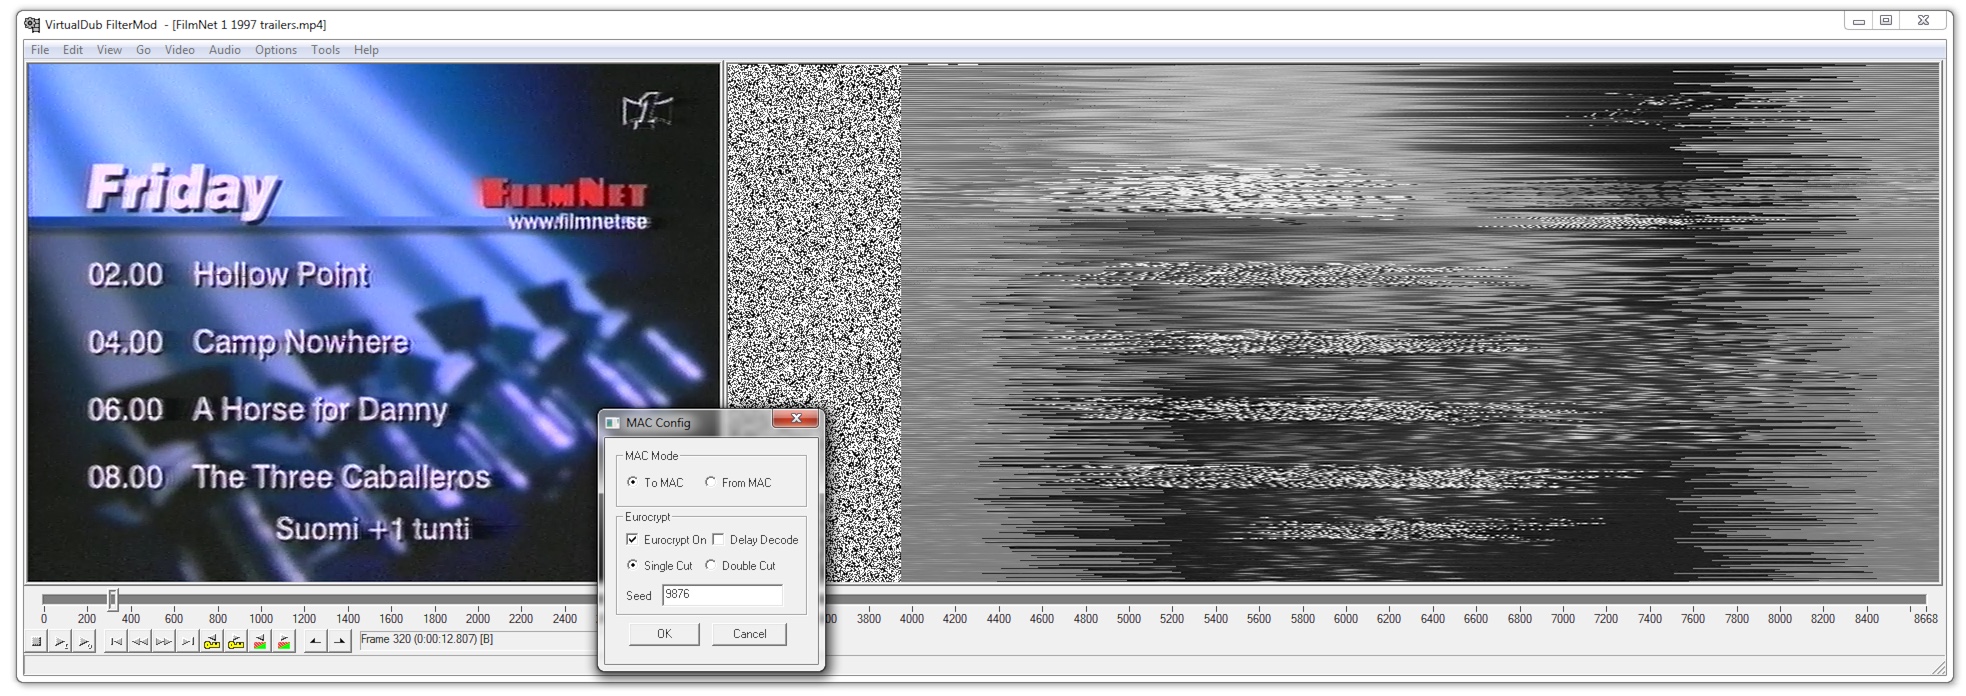The height and width of the screenshot is (696, 1966).
Task: Open the Video menu
Action: click(179, 50)
